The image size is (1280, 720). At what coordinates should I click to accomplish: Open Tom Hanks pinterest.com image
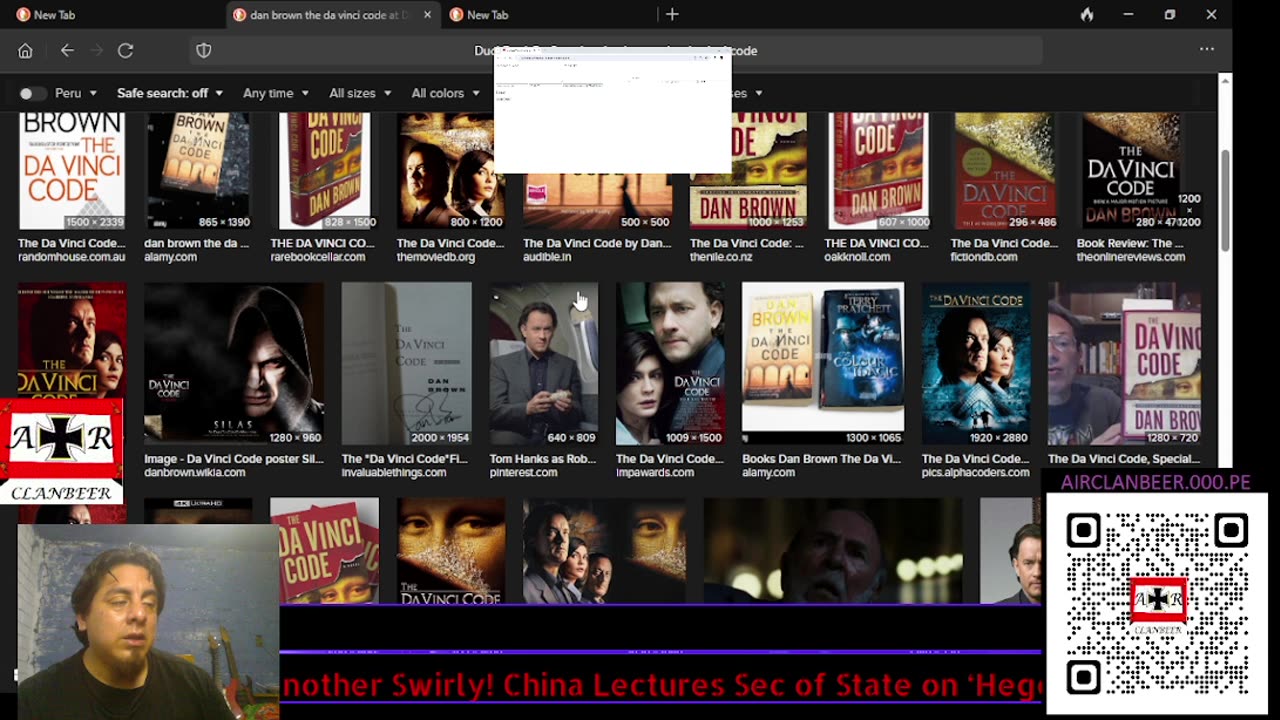click(x=543, y=363)
